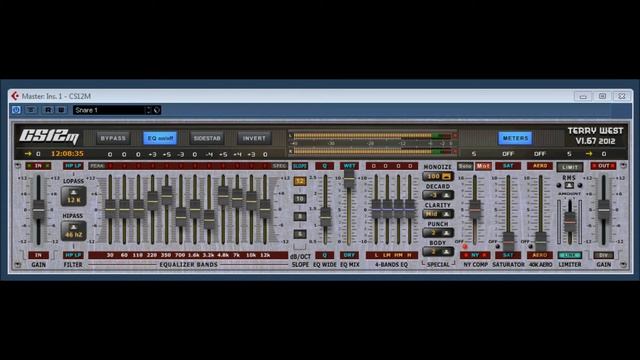Screen dimensions: 640x360
Task: Click the DRY label below EQ Mix
Action: click(x=349, y=255)
